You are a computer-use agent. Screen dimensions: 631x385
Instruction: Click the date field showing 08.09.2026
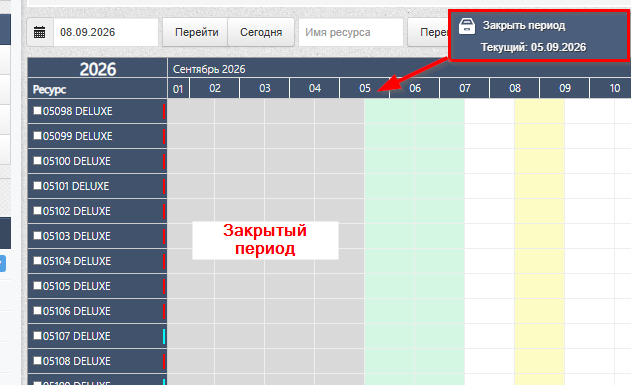click(x=106, y=32)
